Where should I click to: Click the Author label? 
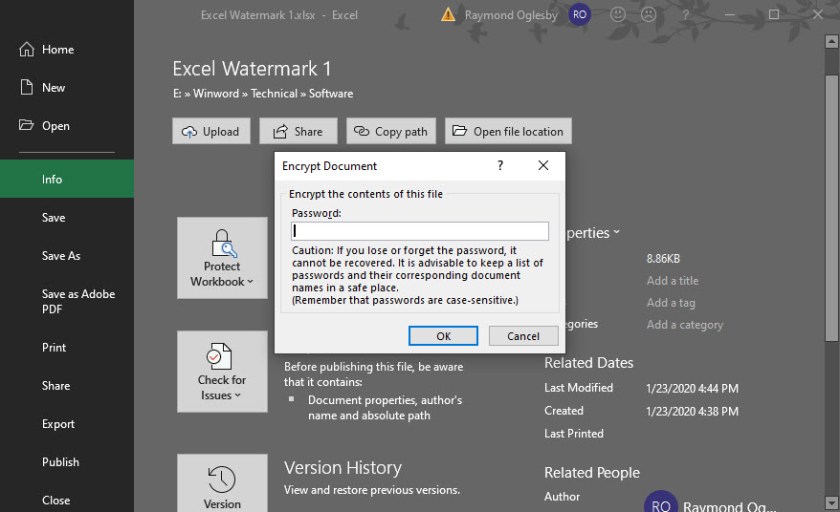562,496
